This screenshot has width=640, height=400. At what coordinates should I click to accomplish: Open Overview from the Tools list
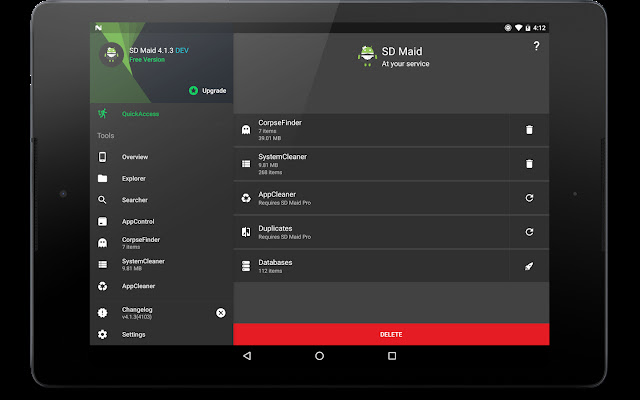(x=161, y=157)
